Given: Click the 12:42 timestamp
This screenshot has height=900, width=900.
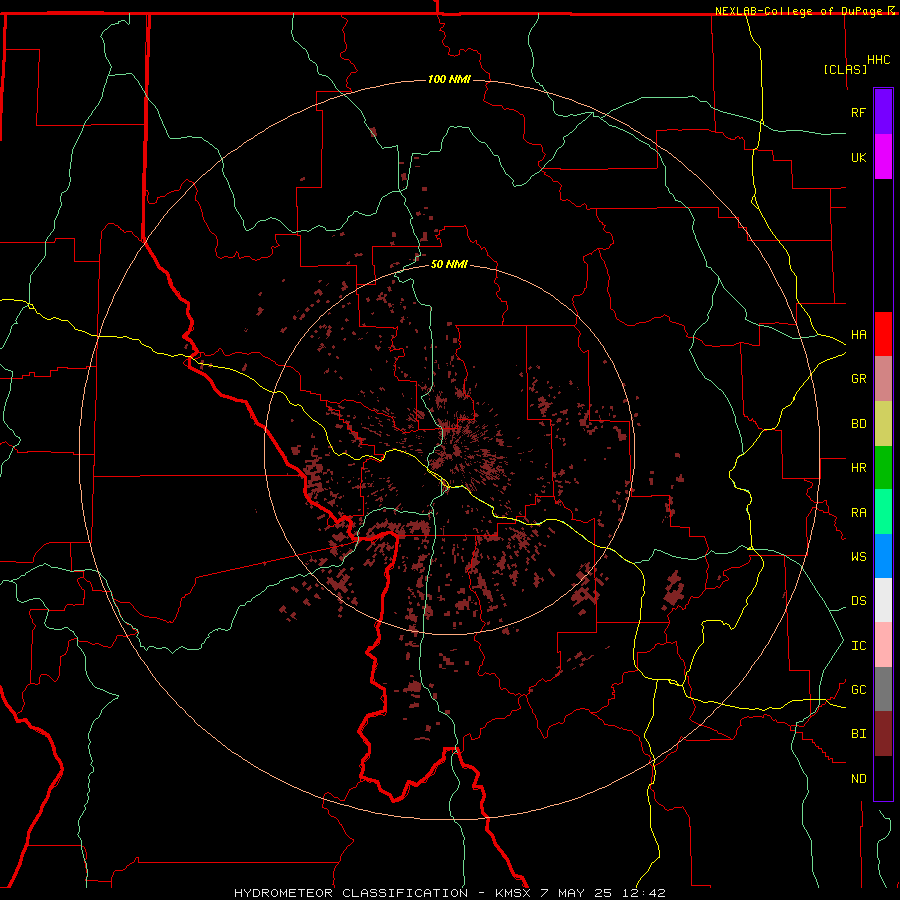Looking at the screenshot, I should 643,893.
